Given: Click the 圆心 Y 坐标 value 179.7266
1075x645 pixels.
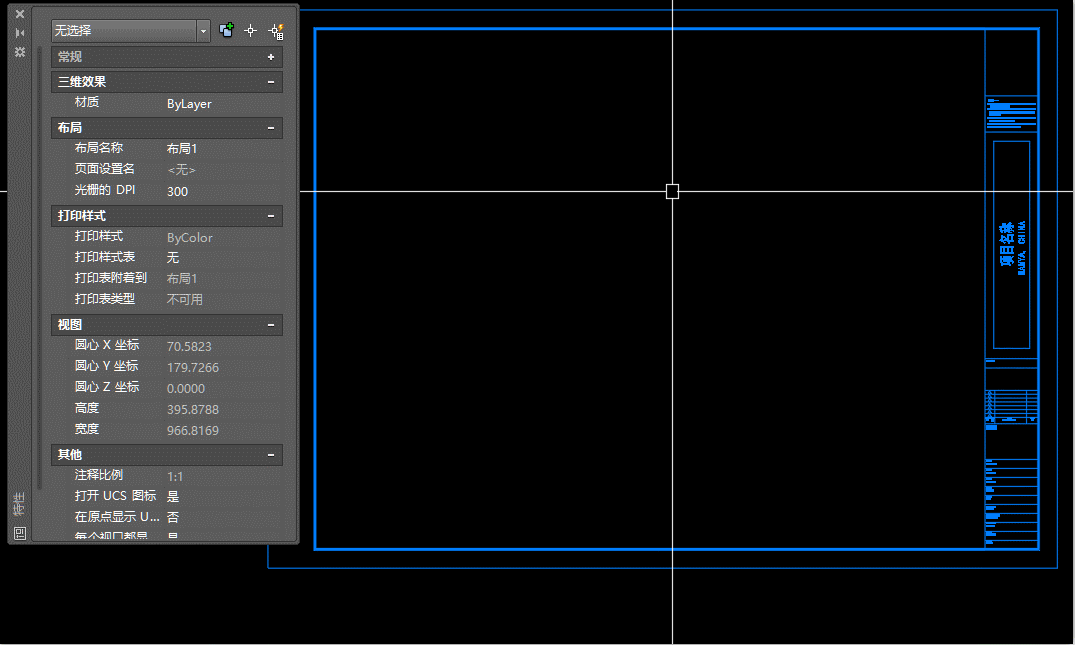Looking at the screenshot, I should [x=193, y=367].
